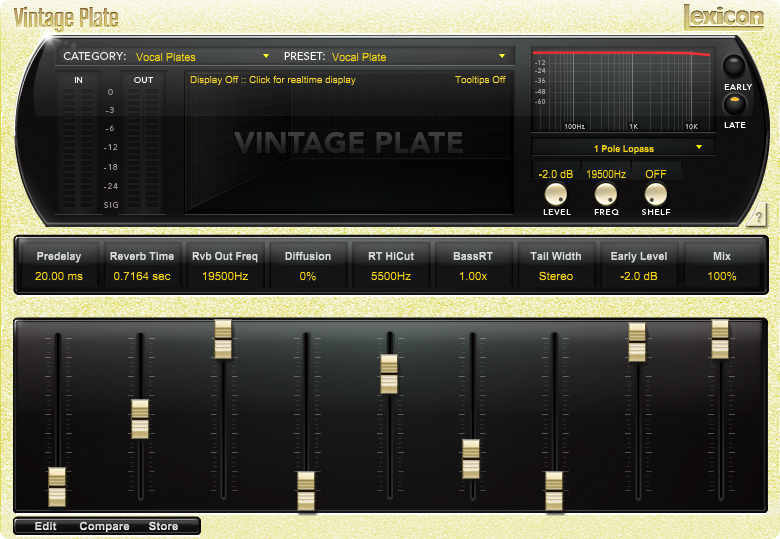
Task: Click the Mix 100% value
Action: coord(721,276)
